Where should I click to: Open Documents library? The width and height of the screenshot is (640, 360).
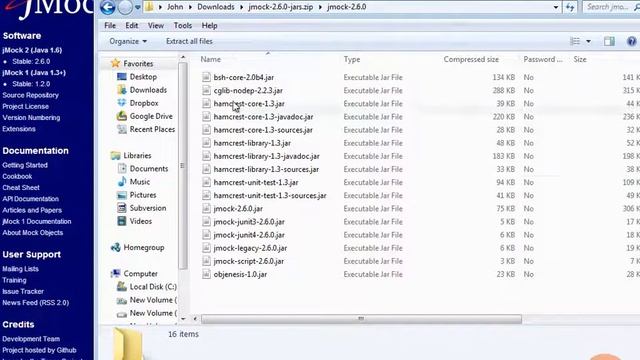(149, 169)
